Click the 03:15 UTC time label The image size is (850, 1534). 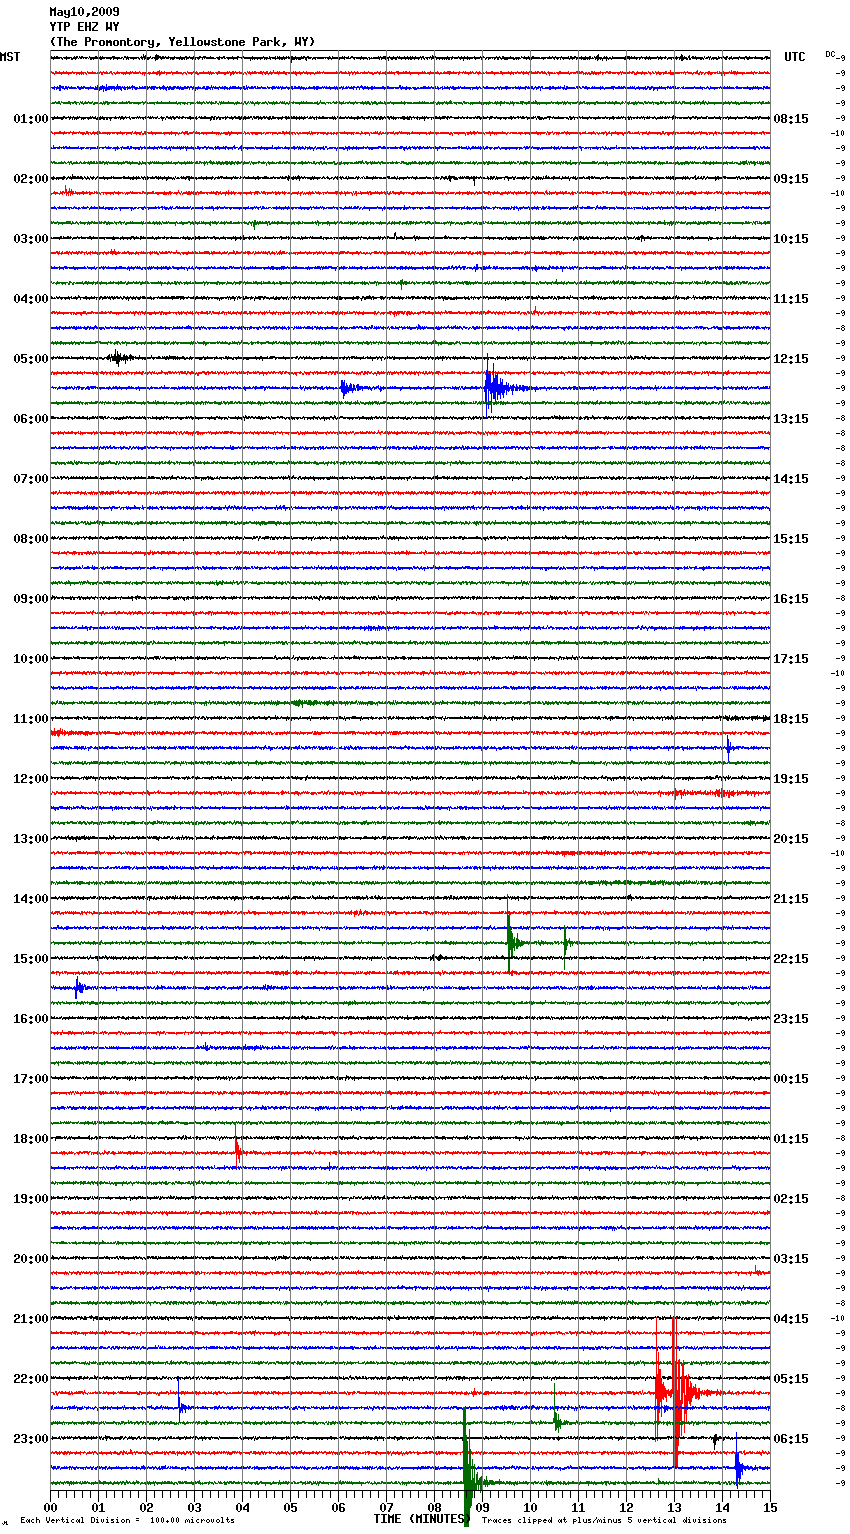[x=791, y=1259]
